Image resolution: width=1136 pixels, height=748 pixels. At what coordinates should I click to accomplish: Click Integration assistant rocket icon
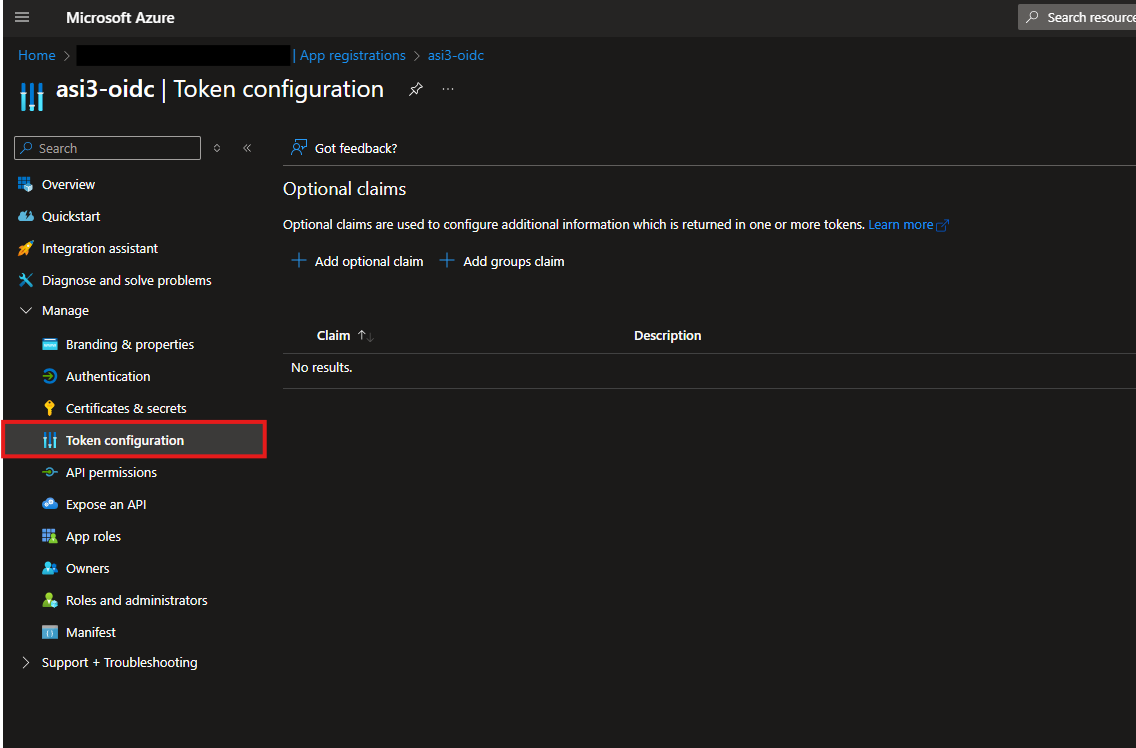point(25,249)
